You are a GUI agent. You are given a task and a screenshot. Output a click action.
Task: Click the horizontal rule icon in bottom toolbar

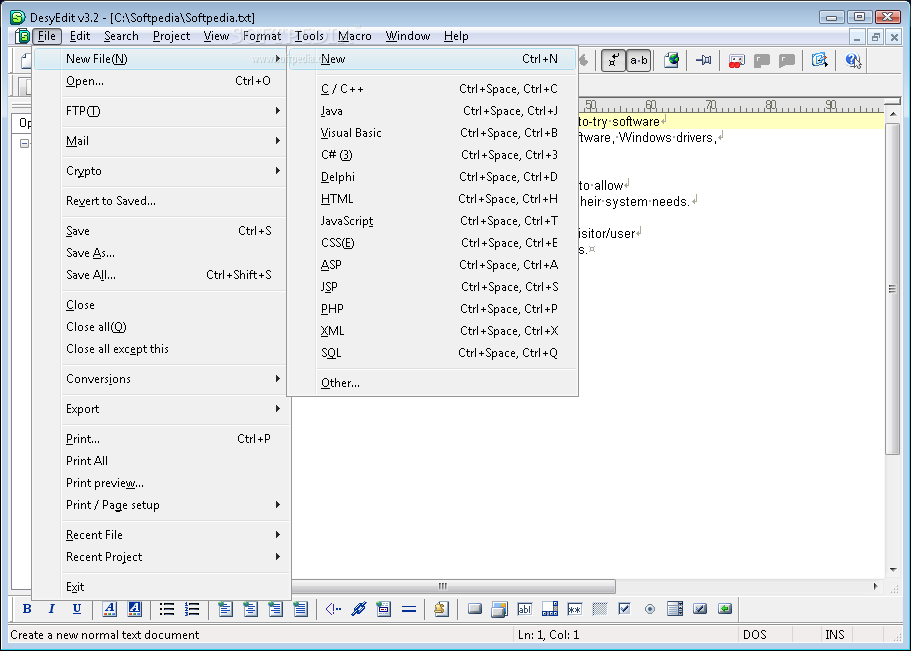[409, 609]
